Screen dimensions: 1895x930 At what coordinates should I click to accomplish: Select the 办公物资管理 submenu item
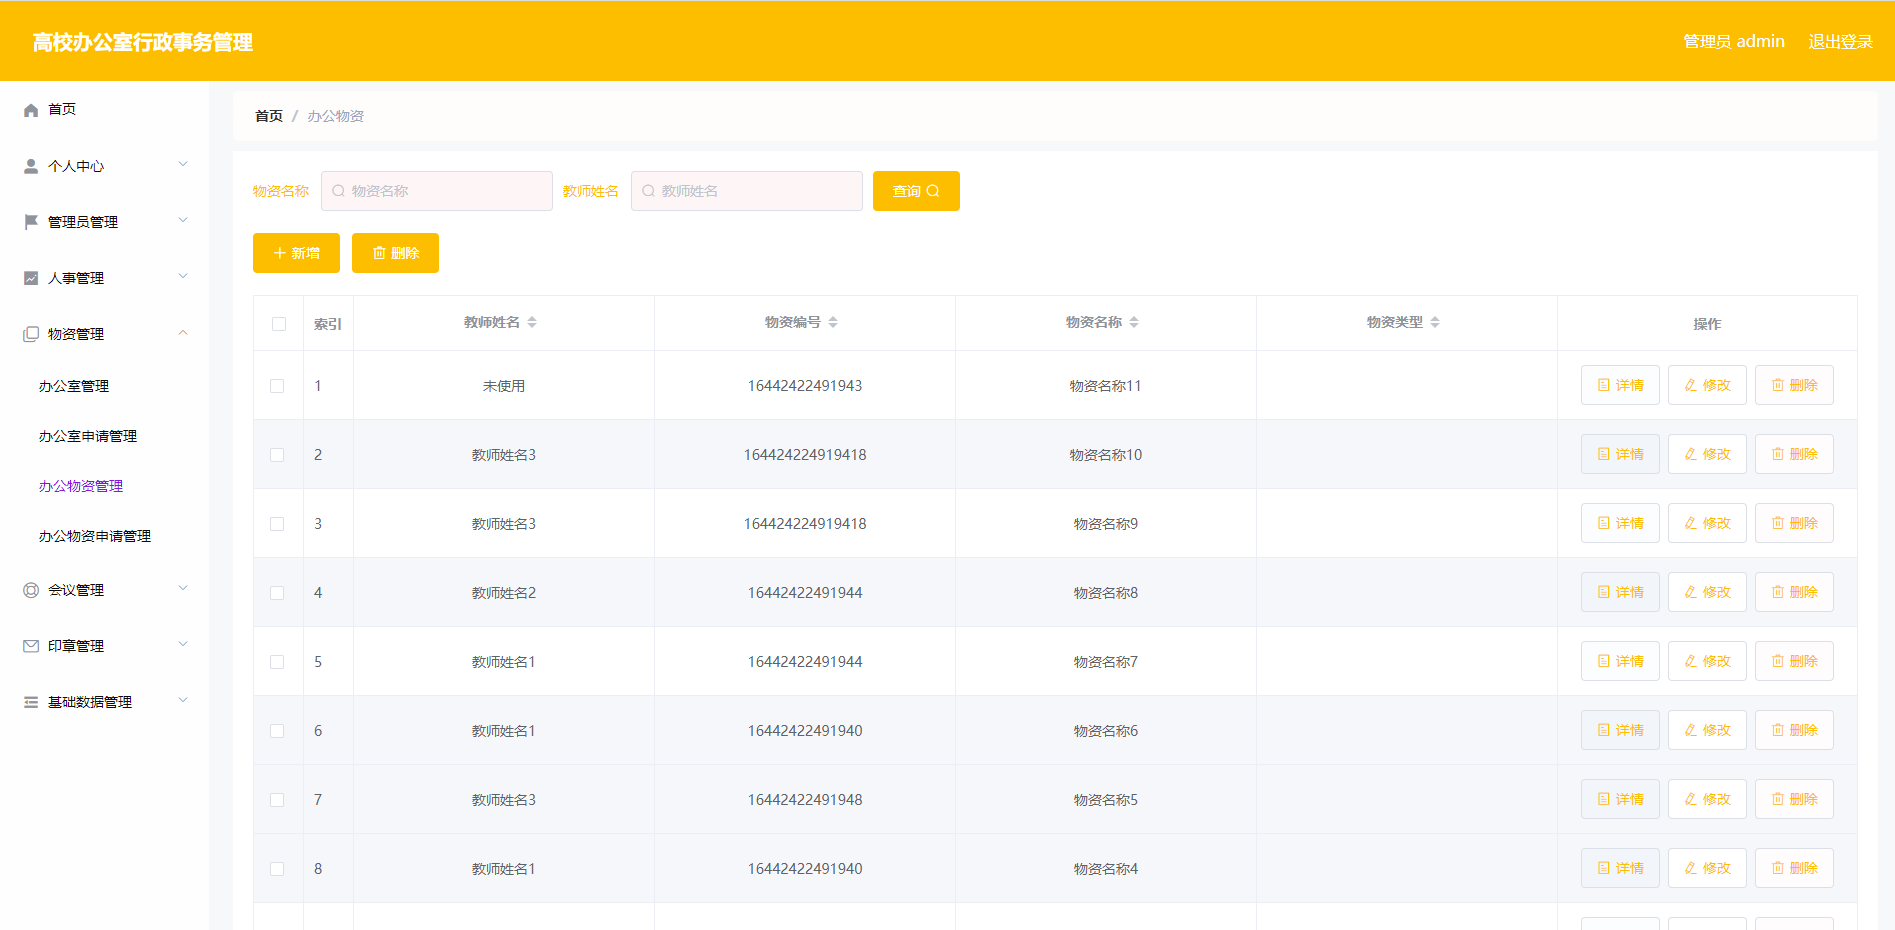tap(81, 486)
